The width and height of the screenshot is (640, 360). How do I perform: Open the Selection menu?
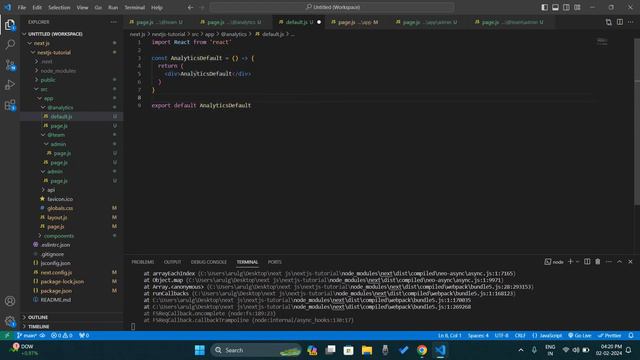click(x=59, y=7)
